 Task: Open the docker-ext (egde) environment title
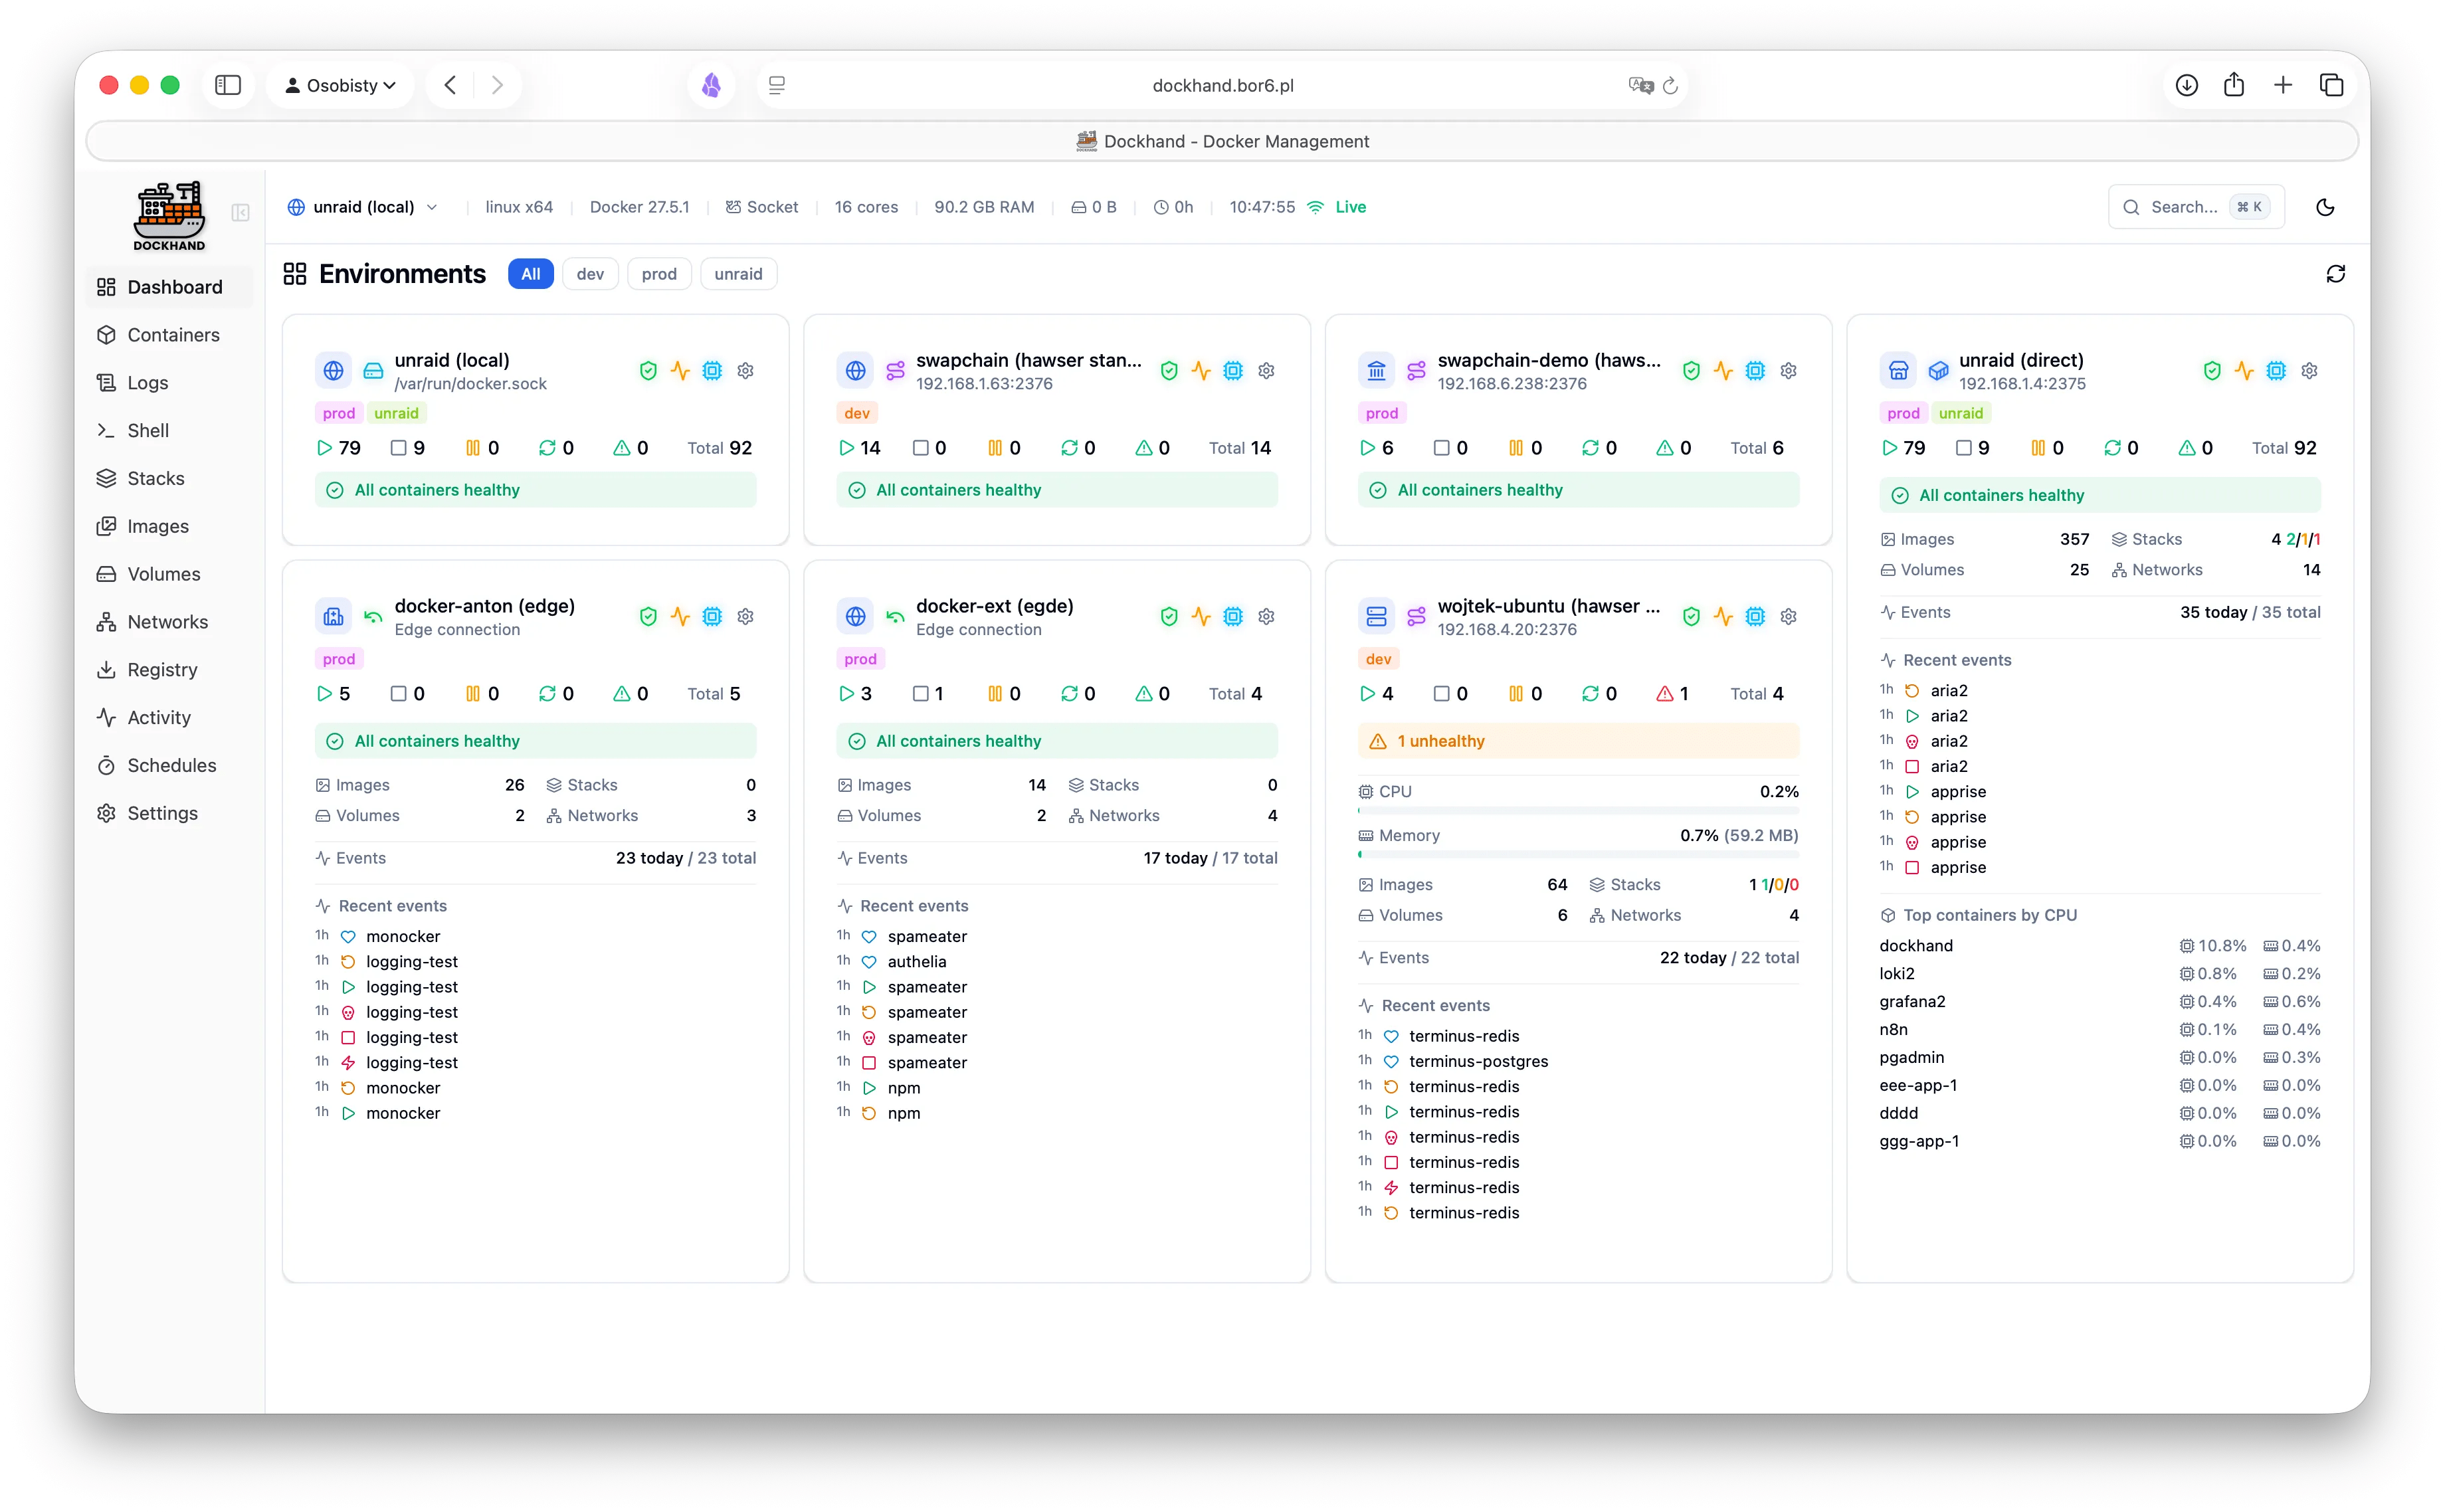(x=994, y=606)
